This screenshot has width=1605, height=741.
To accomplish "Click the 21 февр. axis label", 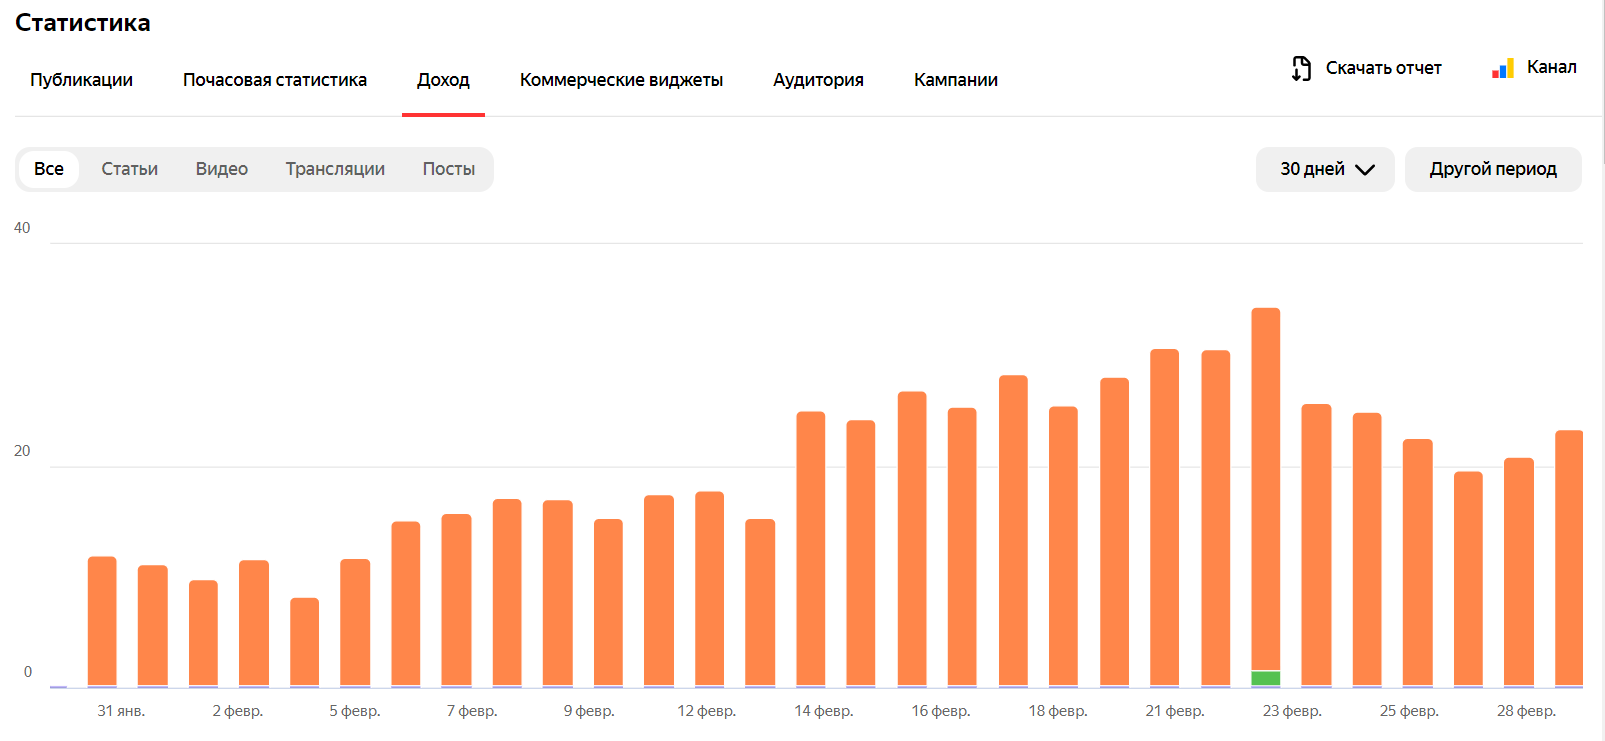I will [x=1175, y=711].
